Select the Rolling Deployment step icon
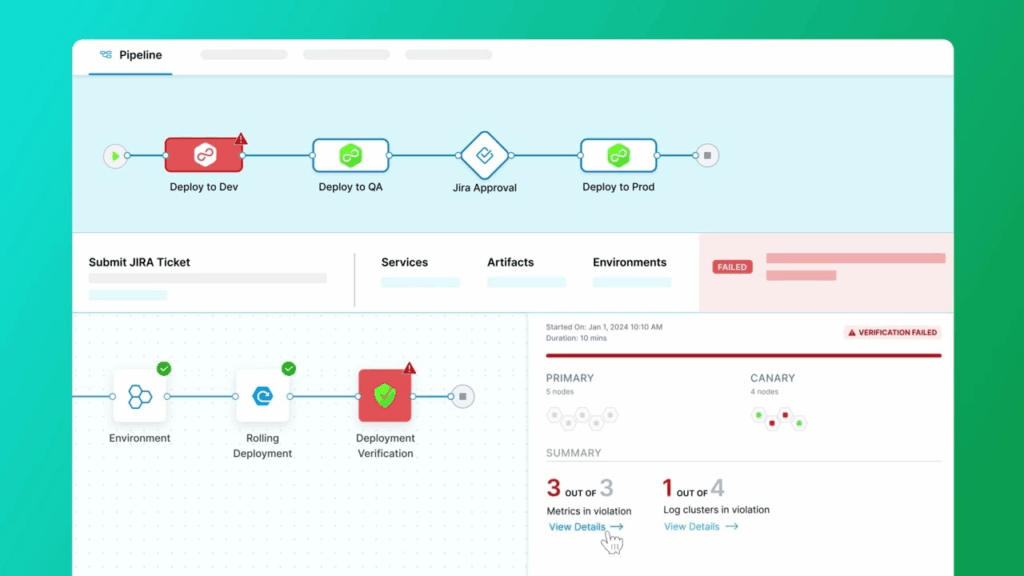This screenshot has height=576, width=1024. tap(262, 396)
